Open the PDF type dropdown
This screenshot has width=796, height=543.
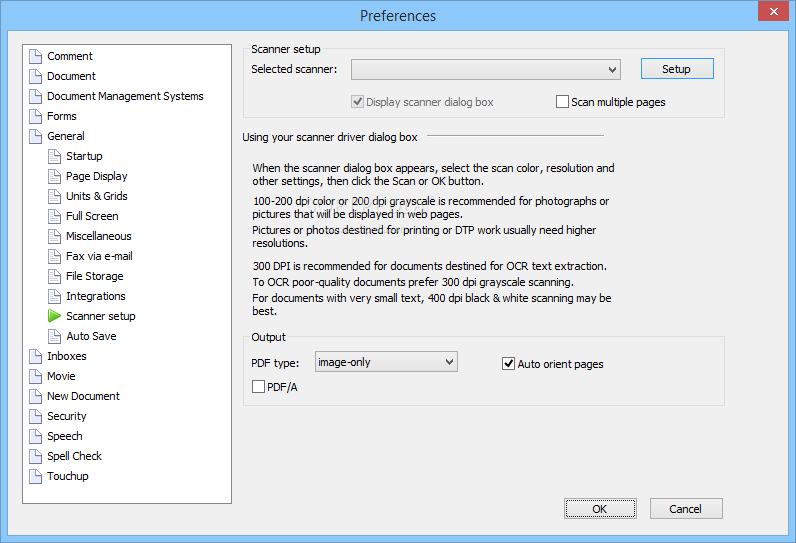386,362
